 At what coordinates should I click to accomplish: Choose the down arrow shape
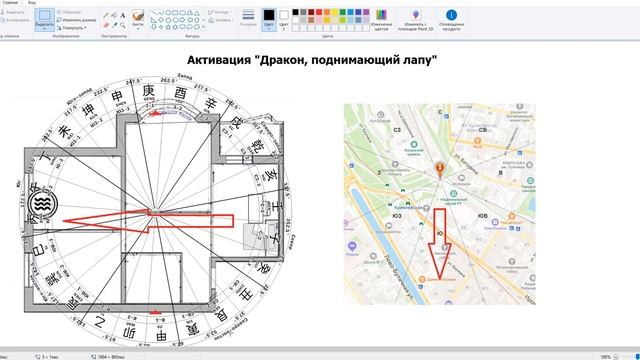coord(153,27)
